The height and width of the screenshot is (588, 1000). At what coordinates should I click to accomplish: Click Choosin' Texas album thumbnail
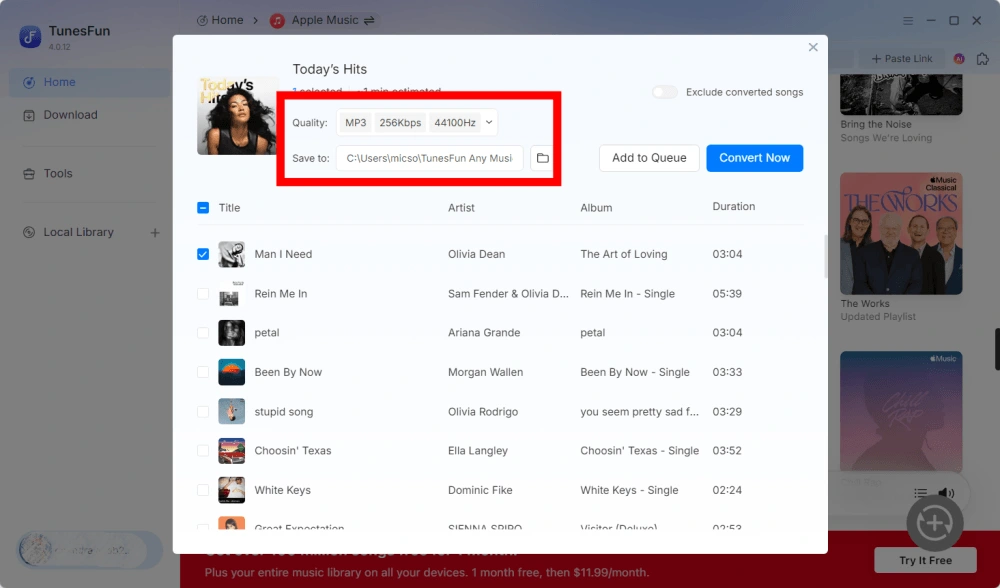click(232, 451)
